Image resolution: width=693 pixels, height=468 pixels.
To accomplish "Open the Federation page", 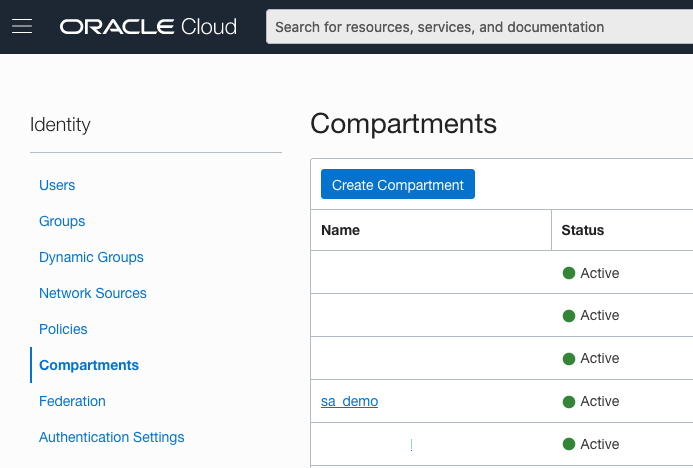I will (72, 401).
